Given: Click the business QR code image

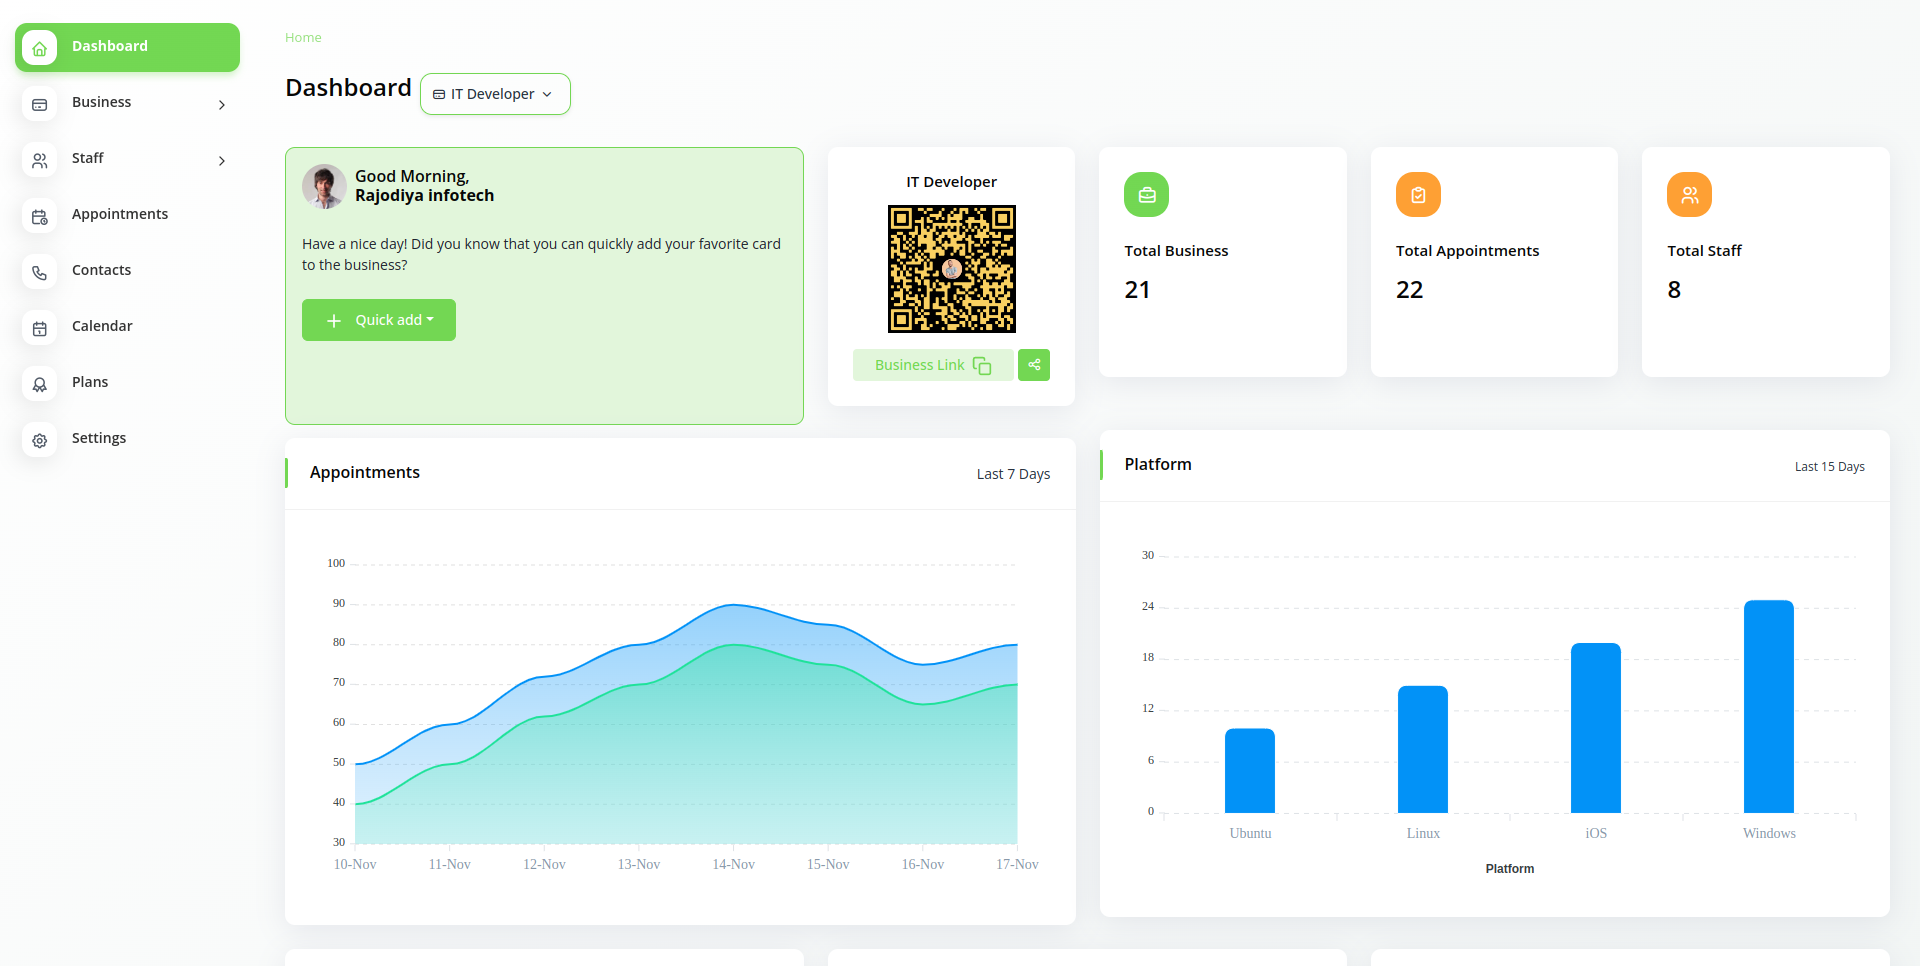Looking at the screenshot, I should click(951, 269).
